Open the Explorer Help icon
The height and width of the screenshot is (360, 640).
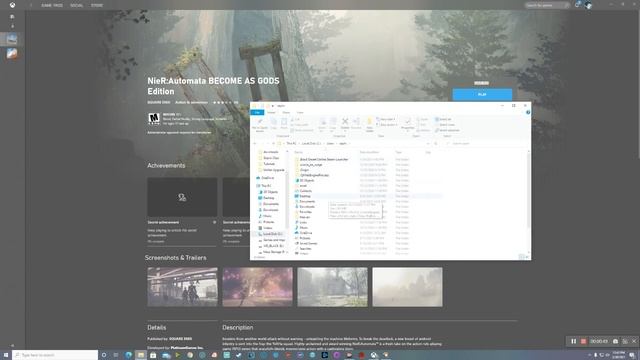[528, 112]
